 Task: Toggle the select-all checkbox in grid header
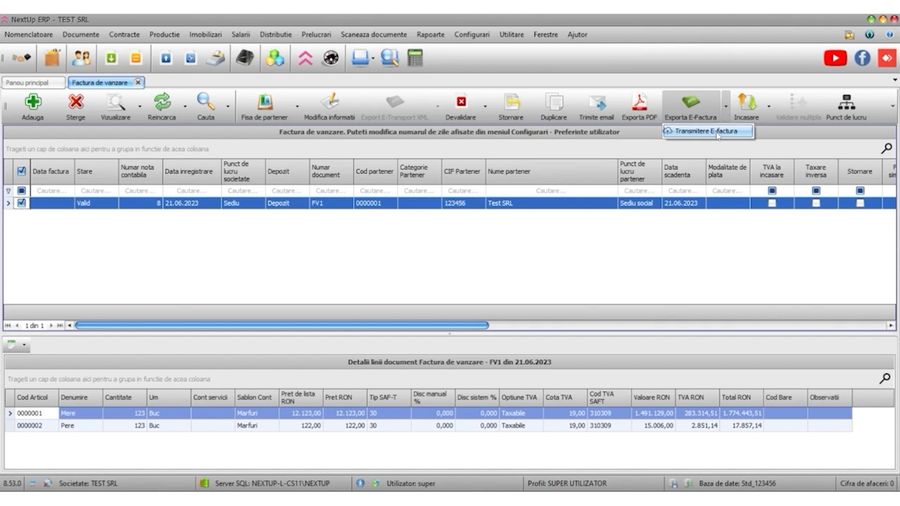22,171
